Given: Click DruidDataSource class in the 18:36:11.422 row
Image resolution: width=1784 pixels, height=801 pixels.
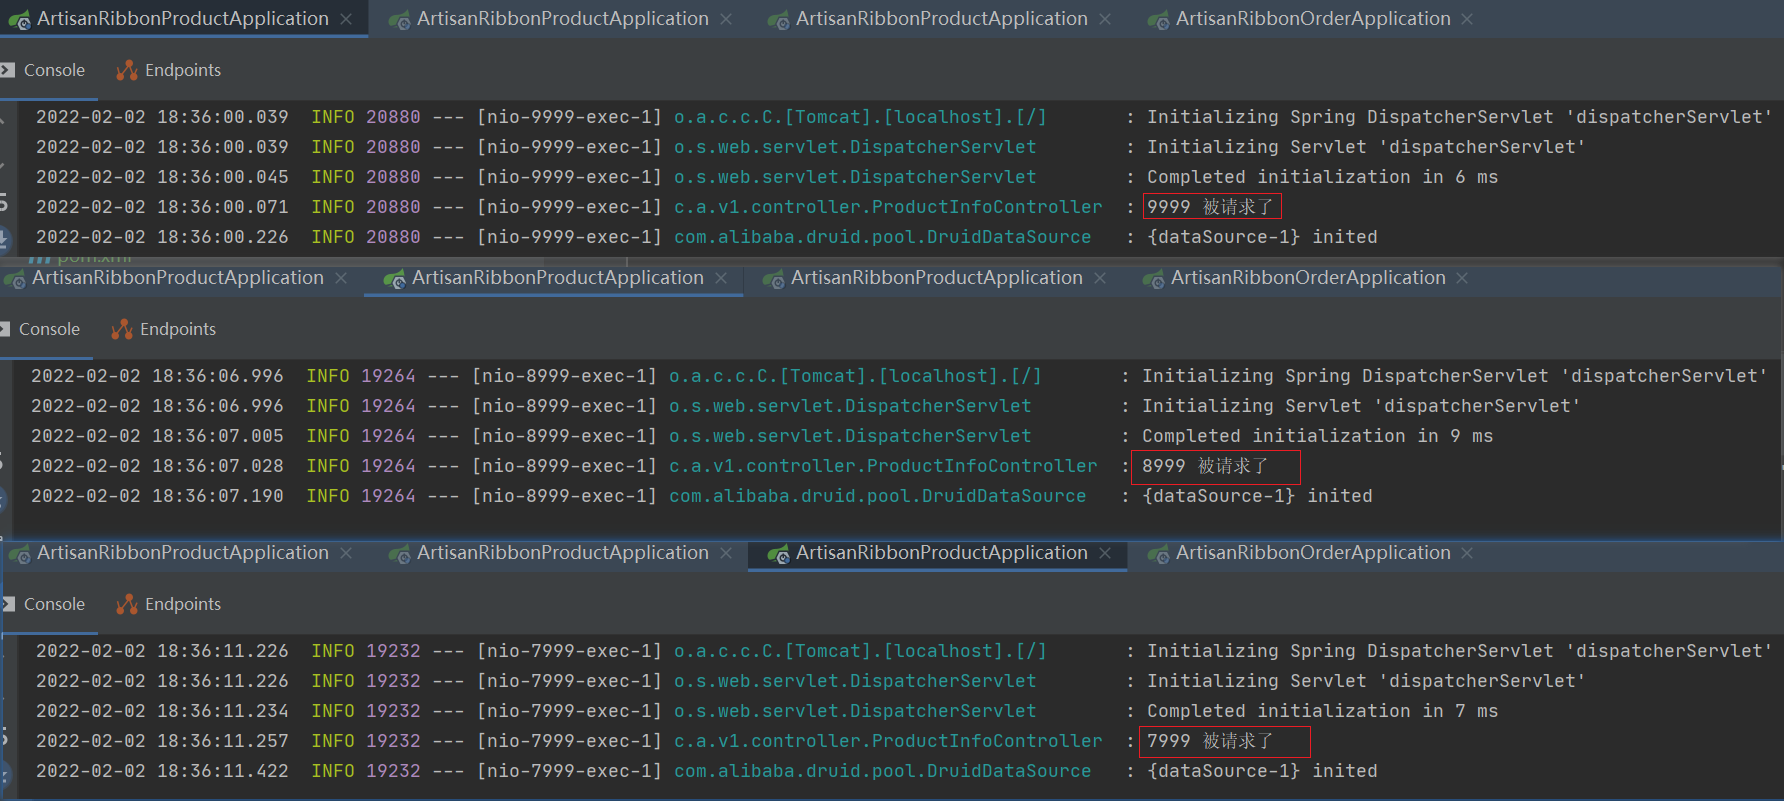Looking at the screenshot, I should pyautogui.click(x=882, y=771).
